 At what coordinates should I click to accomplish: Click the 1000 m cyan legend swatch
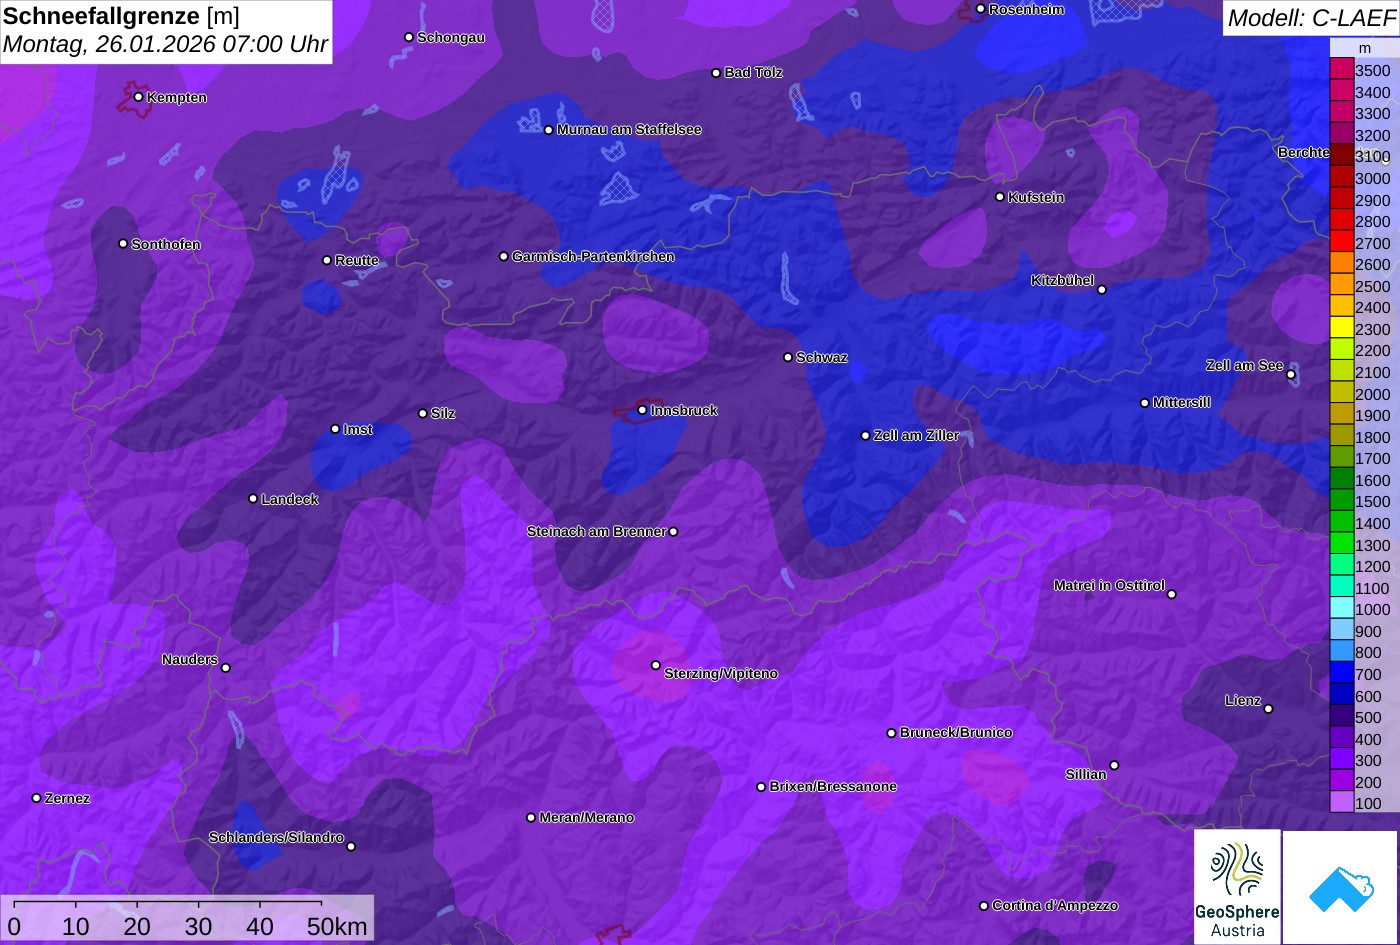pos(1341,609)
